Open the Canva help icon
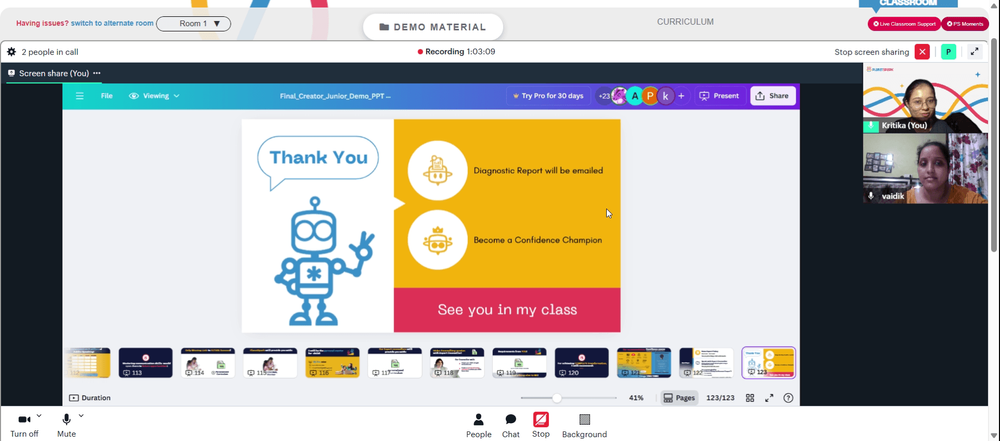This screenshot has height=441, width=1000. (x=788, y=398)
